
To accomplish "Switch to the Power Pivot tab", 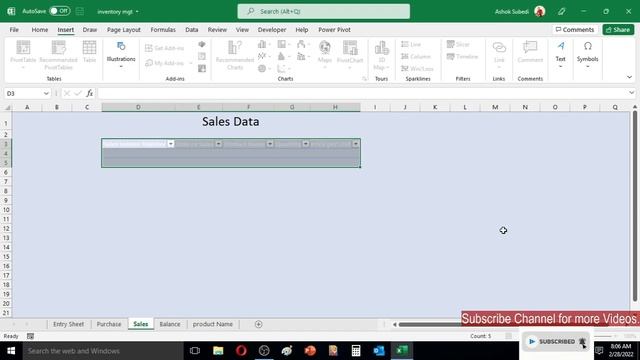I will tap(334, 30).
